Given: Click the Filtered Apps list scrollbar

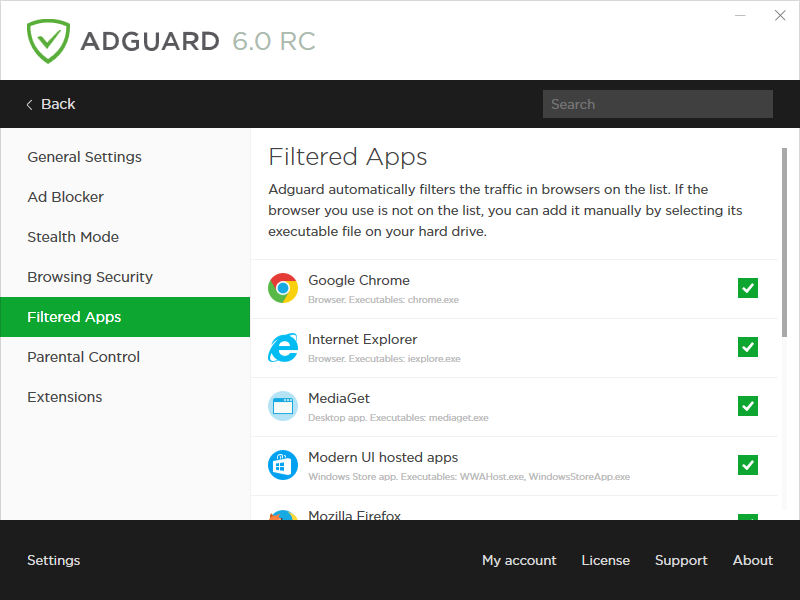Looking at the screenshot, I should [x=784, y=242].
